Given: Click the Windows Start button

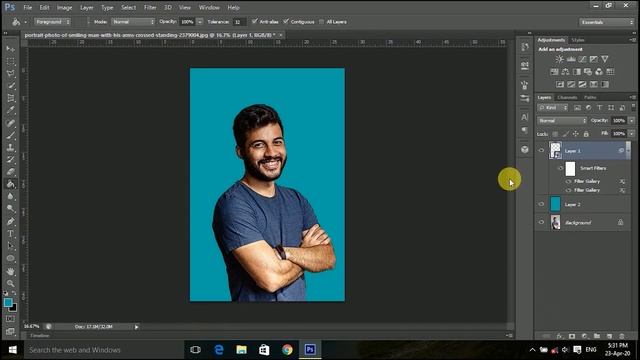Looking at the screenshot, I should pyautogui.click(x=12, y=350).
